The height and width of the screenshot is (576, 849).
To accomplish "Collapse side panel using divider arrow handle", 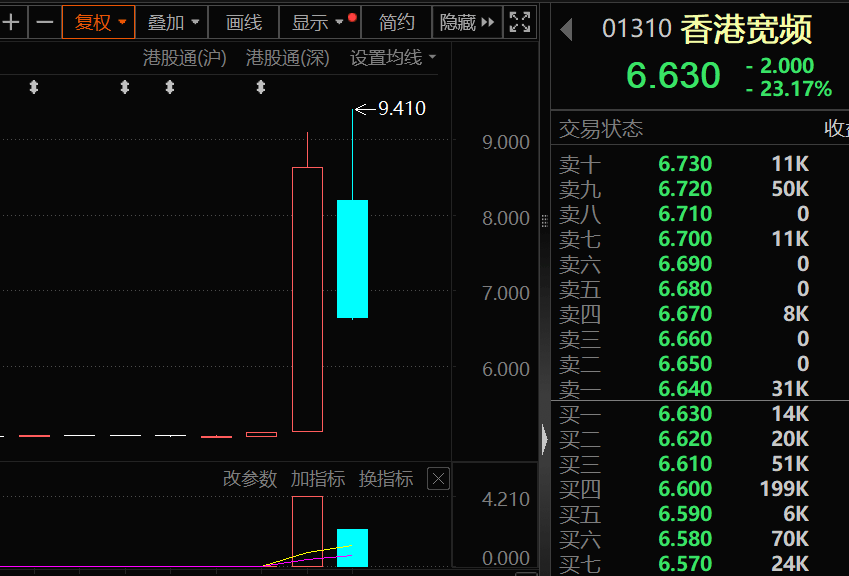I will [x=545, y=438].
